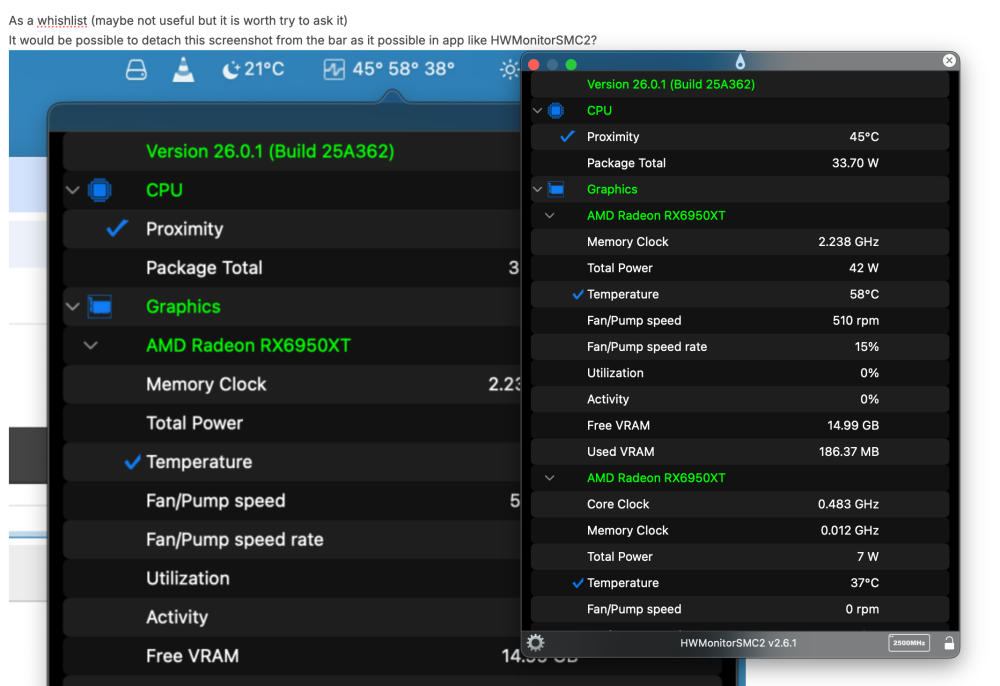Click the water drop icon in title bar

point(740,61)
